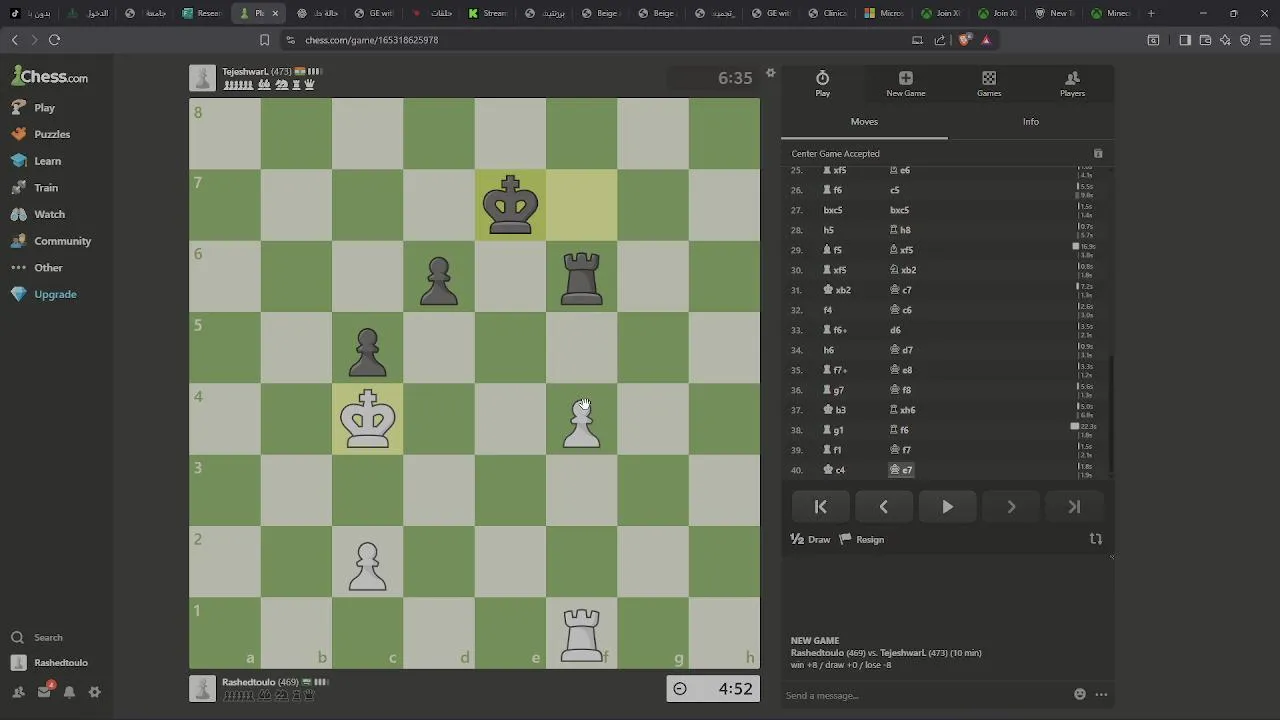Play through the moves
The width and height of the screenshot is (1280, 720).
(x=947, y=507)
